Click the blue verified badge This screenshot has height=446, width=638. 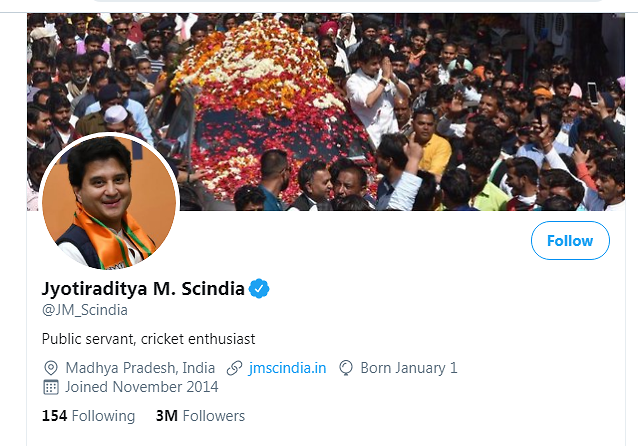(x=260, y=289)
